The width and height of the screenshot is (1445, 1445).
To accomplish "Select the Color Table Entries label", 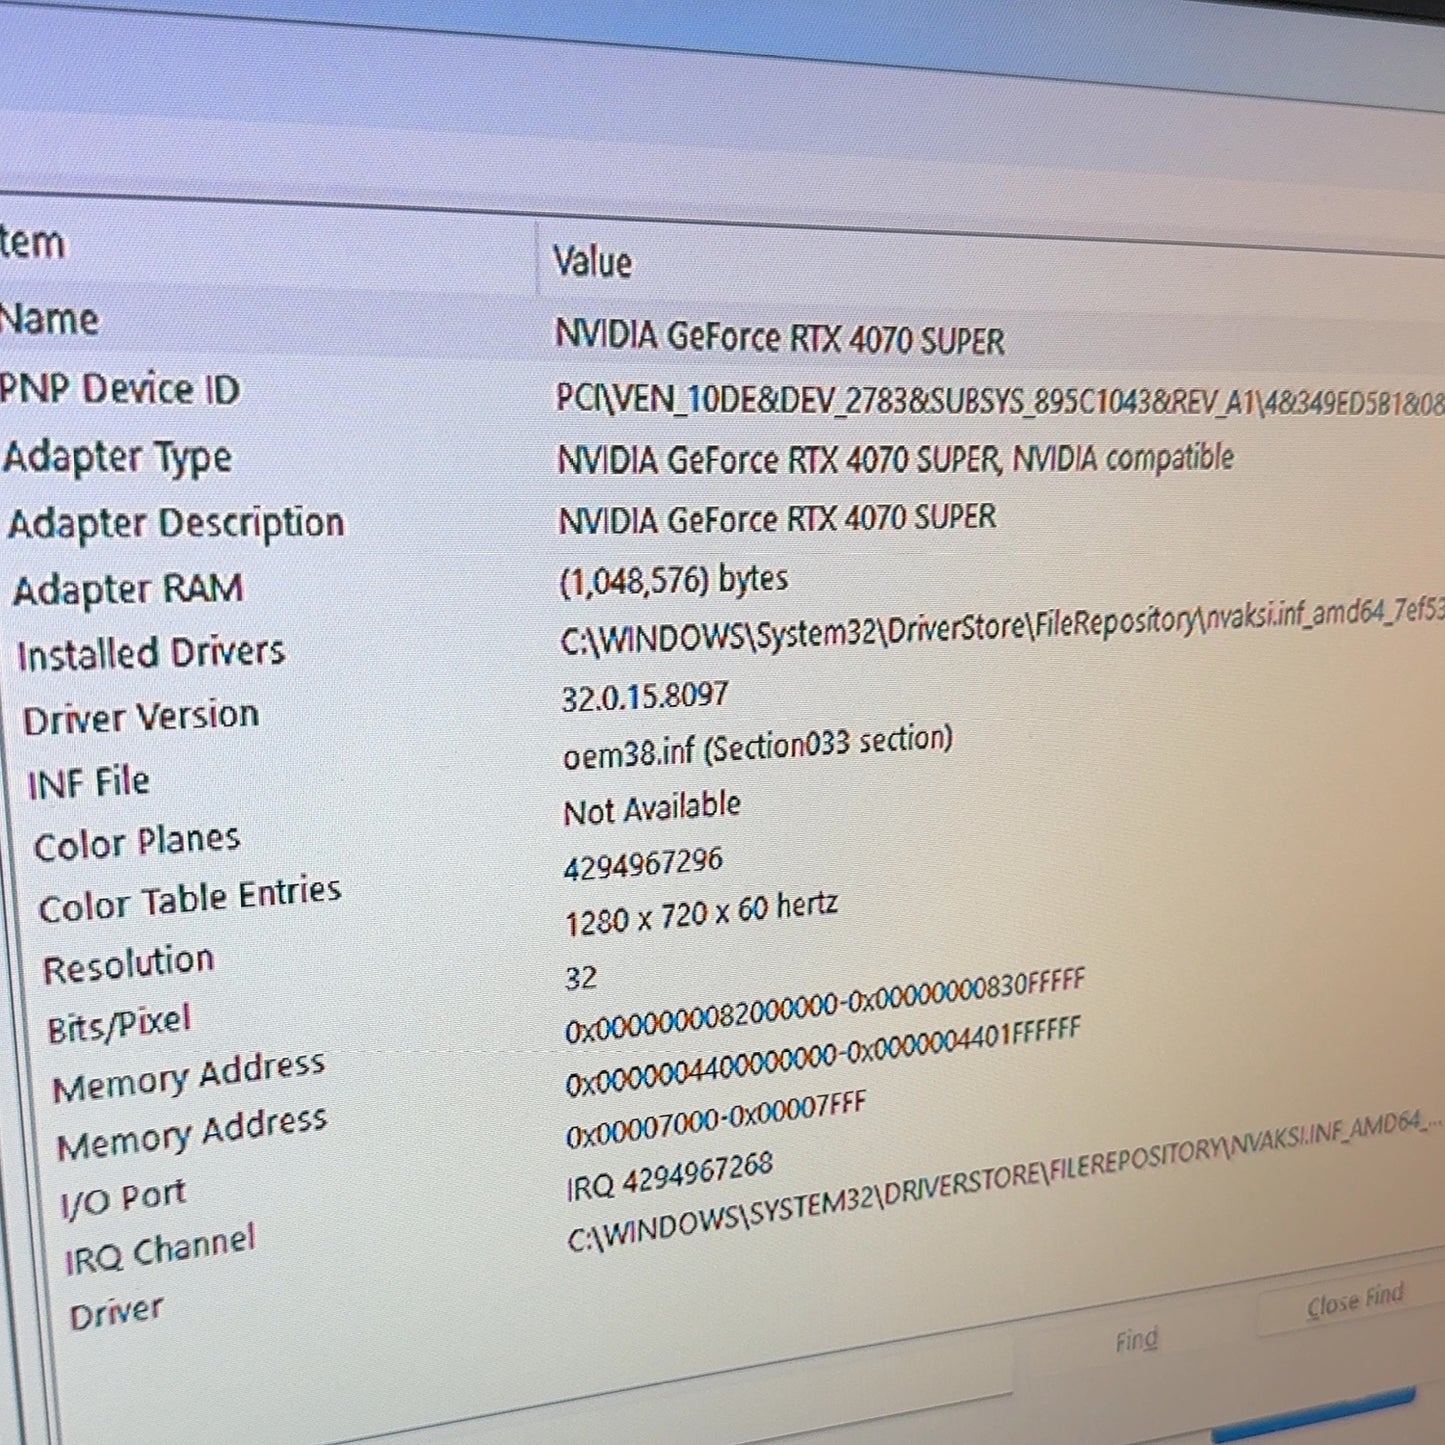I will click(190, 899).
